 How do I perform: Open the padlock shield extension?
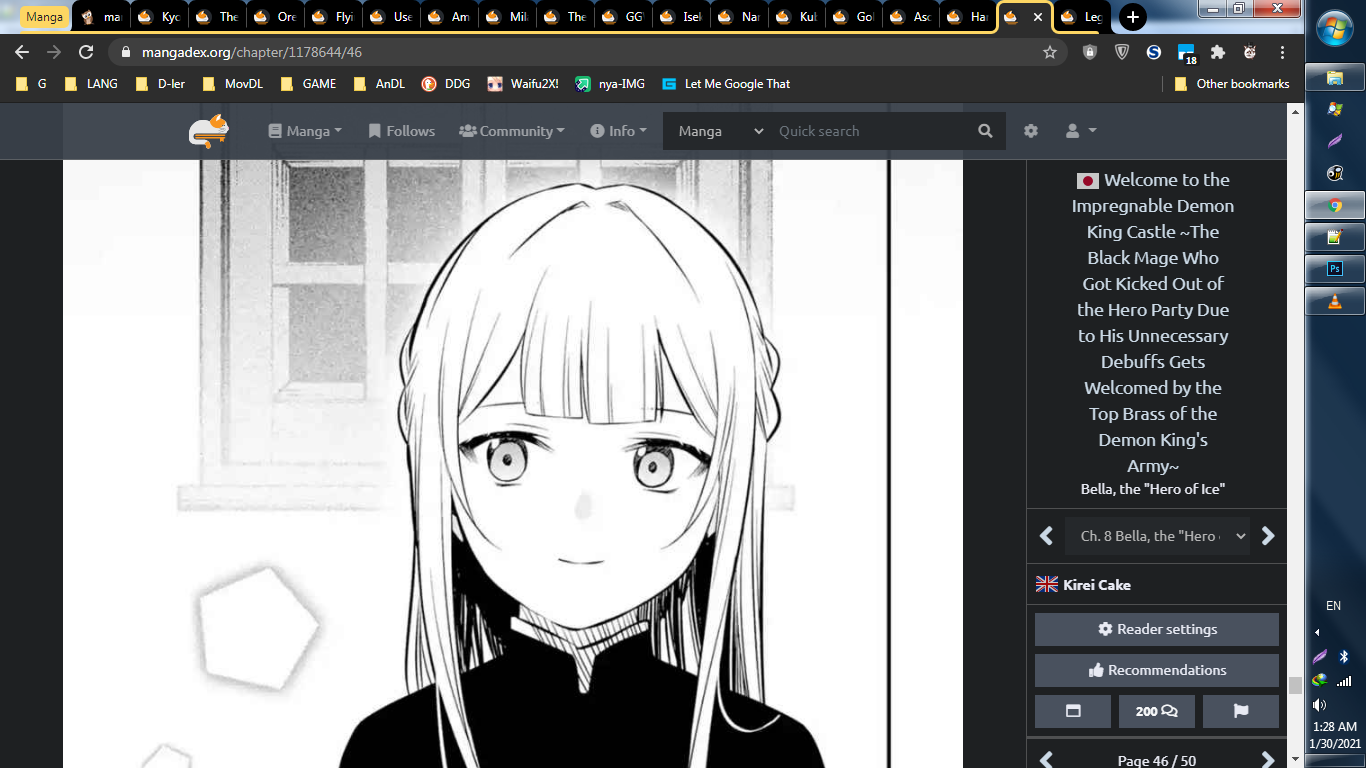point(1090,52)
